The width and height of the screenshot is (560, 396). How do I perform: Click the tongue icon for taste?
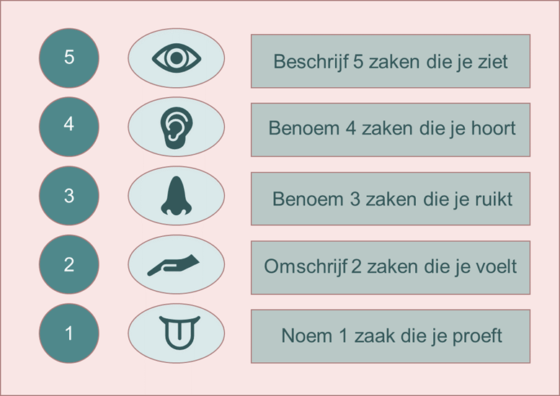point(179,332)
